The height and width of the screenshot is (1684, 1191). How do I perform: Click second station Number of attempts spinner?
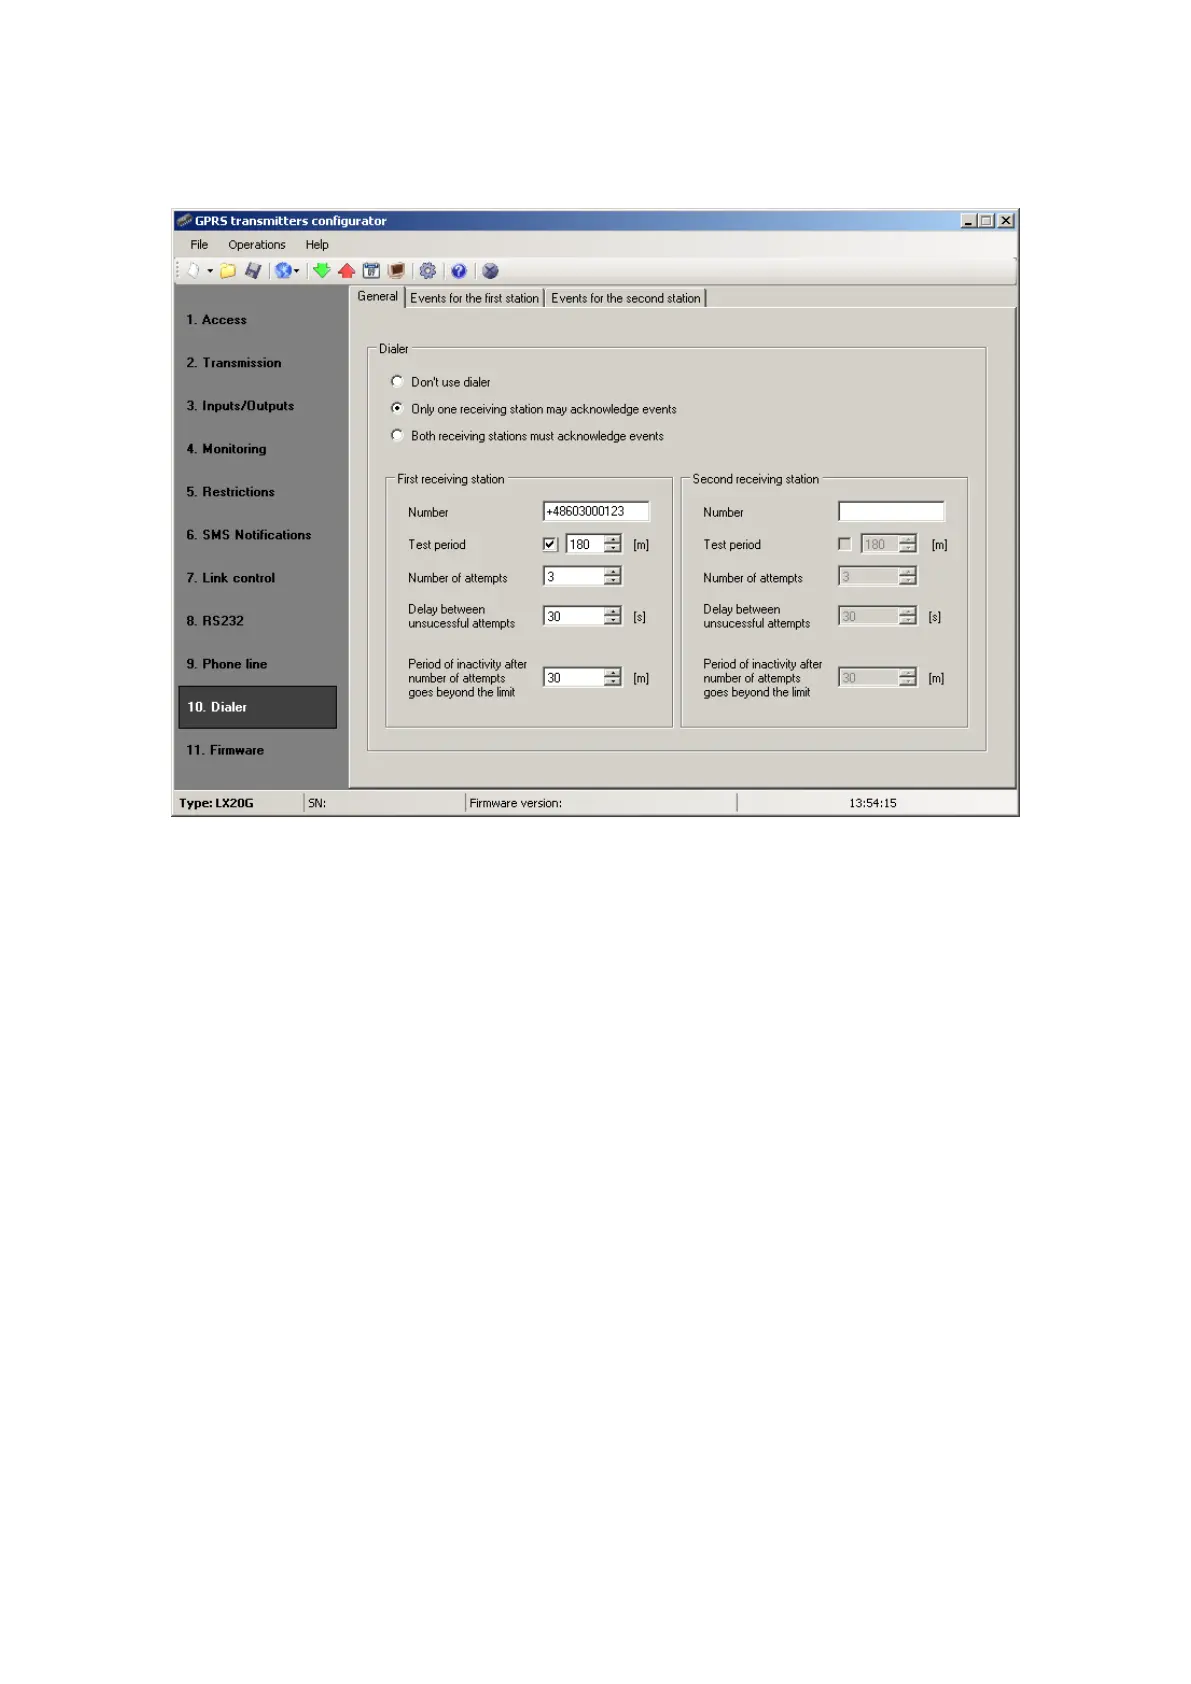tap(908, 577)
